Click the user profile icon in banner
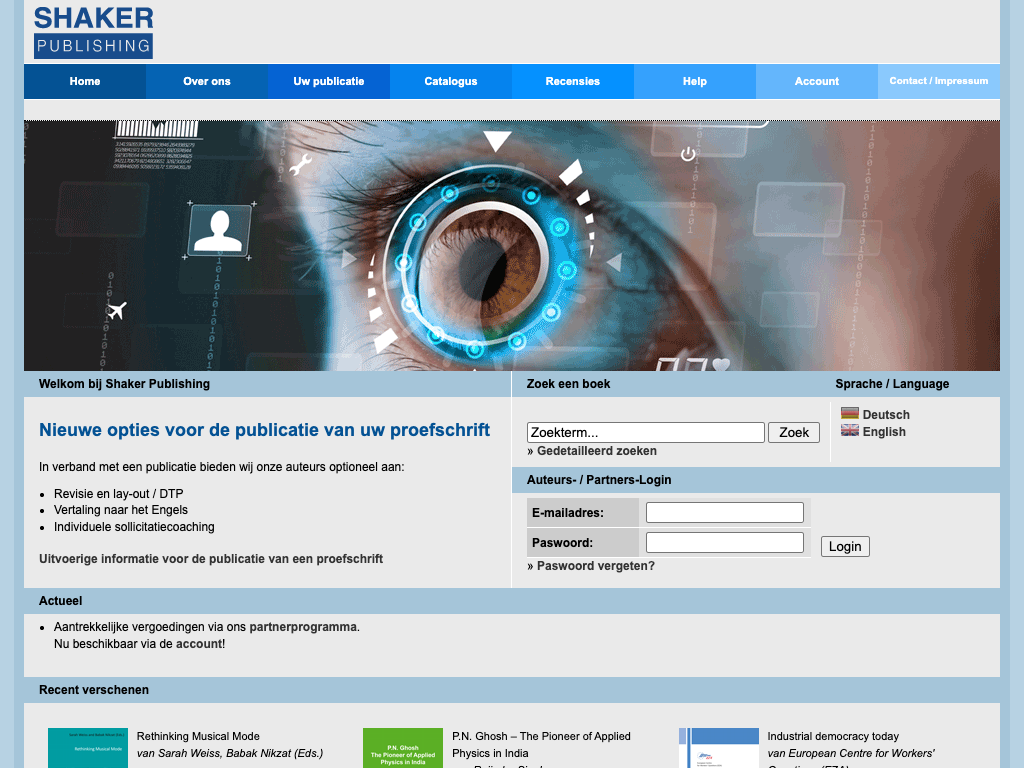 point(219,230)
